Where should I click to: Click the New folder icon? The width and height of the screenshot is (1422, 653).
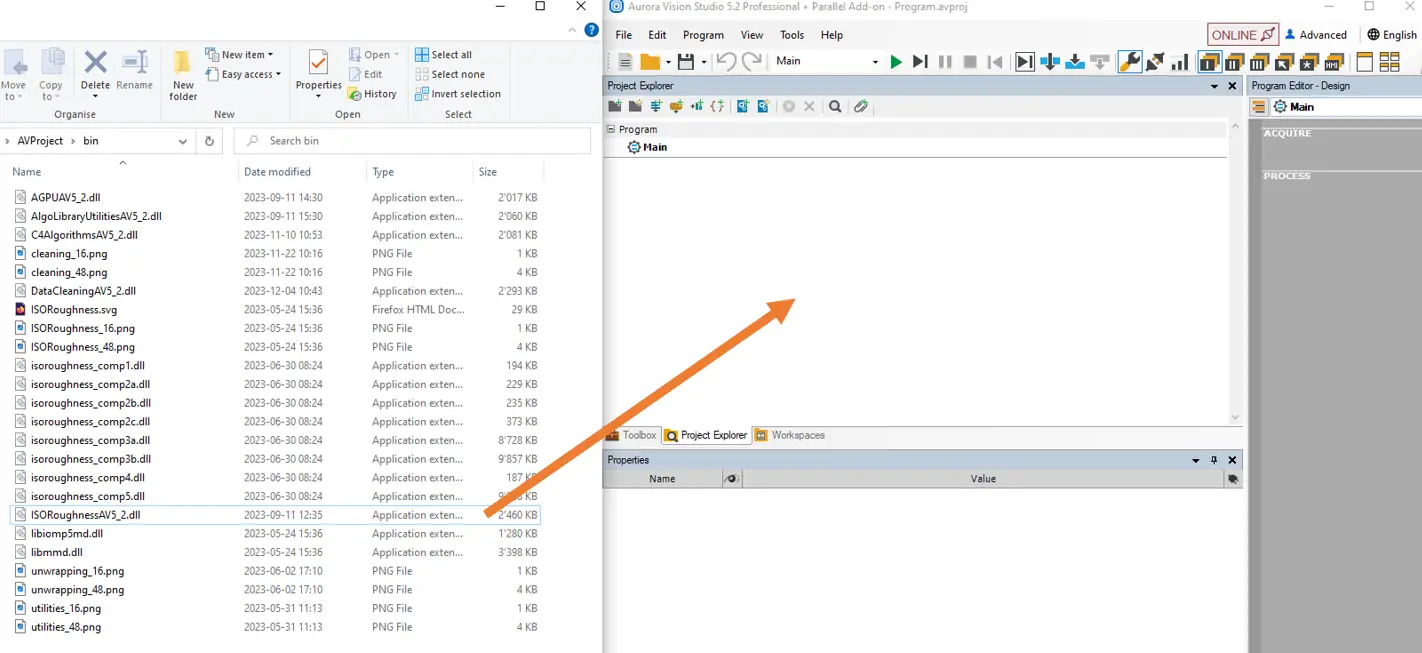(183, 75)
